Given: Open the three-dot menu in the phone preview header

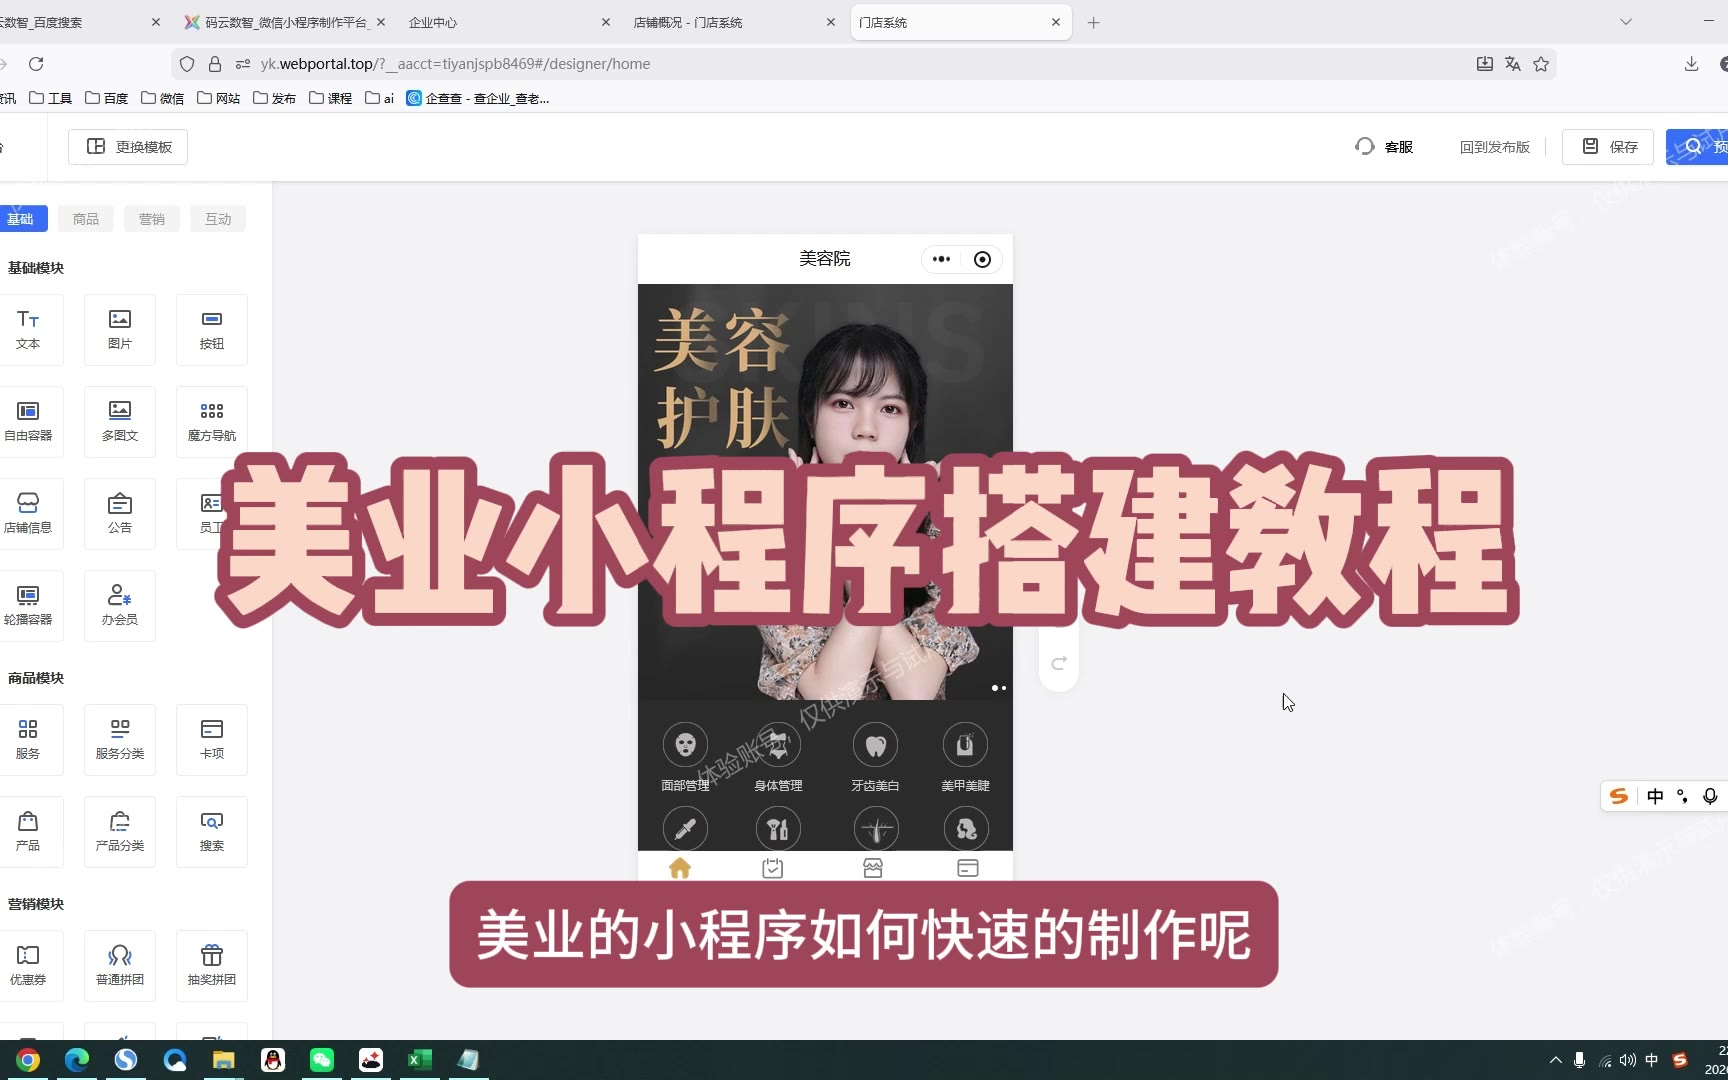Looking at the screenshot, I should click(x=941, y=259).
